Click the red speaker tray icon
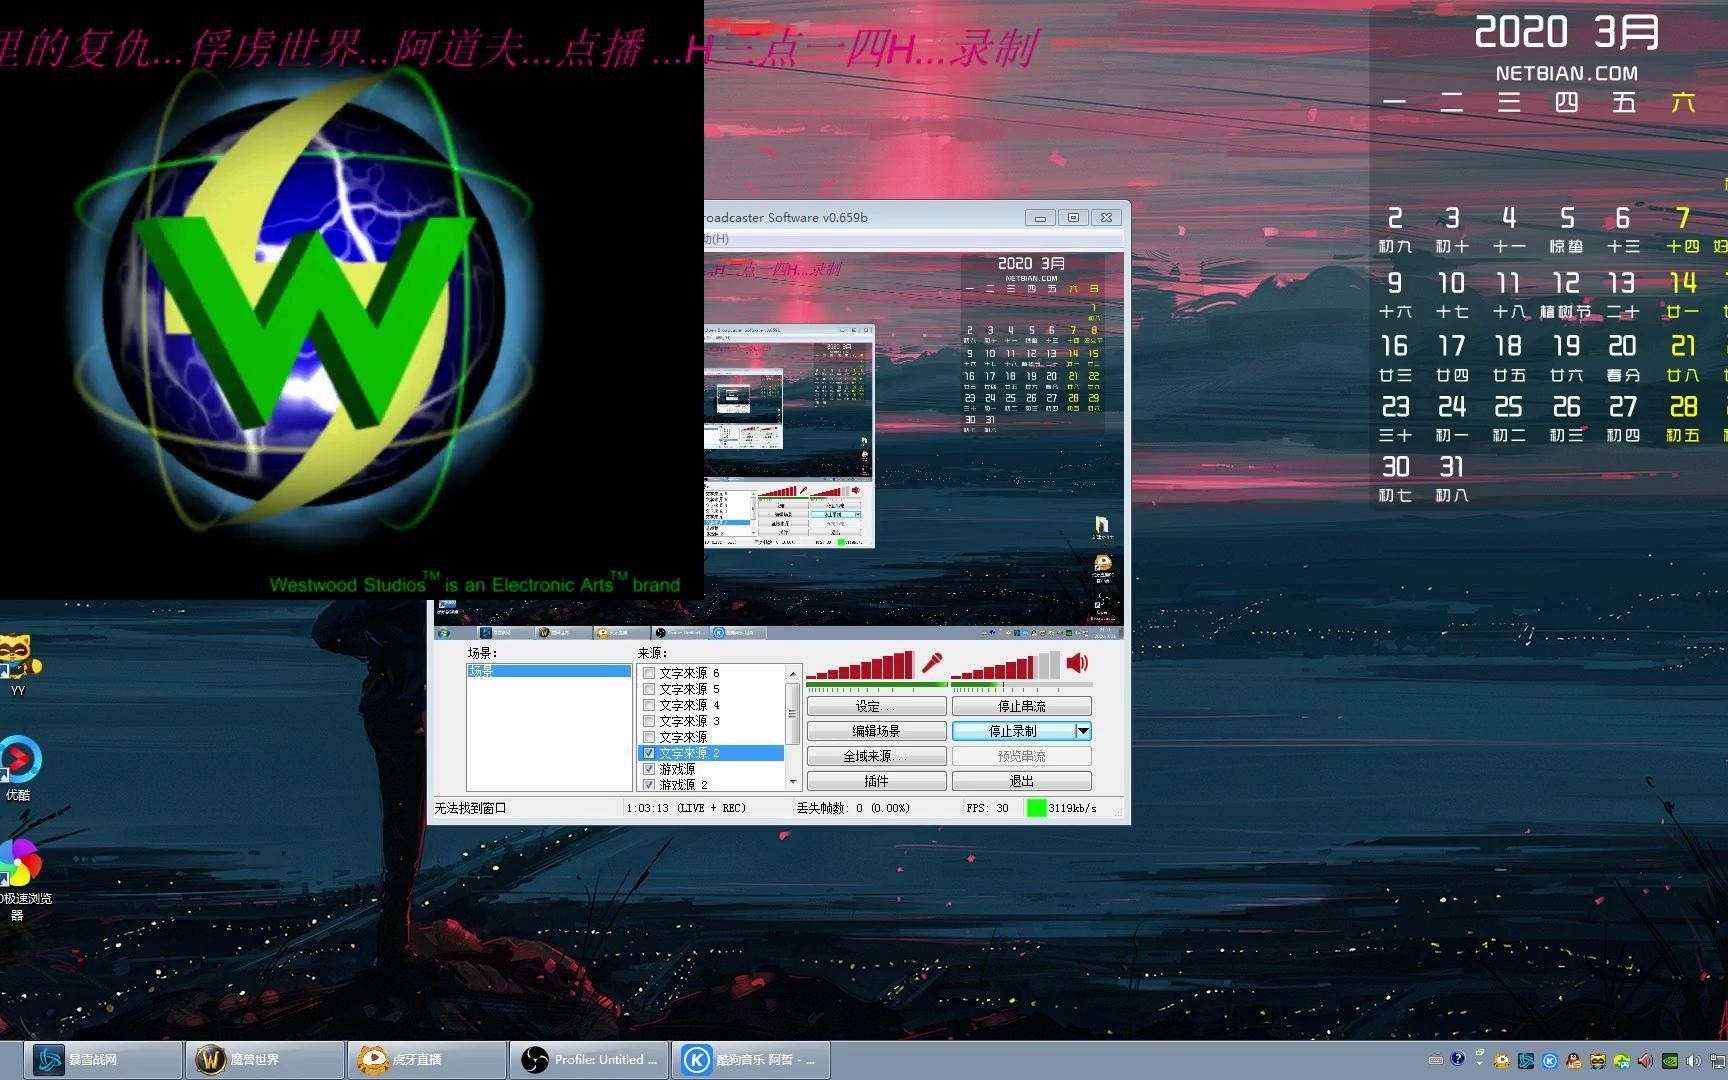The width and height of the screenshot is (1728, 1080). pyautogui.click(x=1645, y=1061)
